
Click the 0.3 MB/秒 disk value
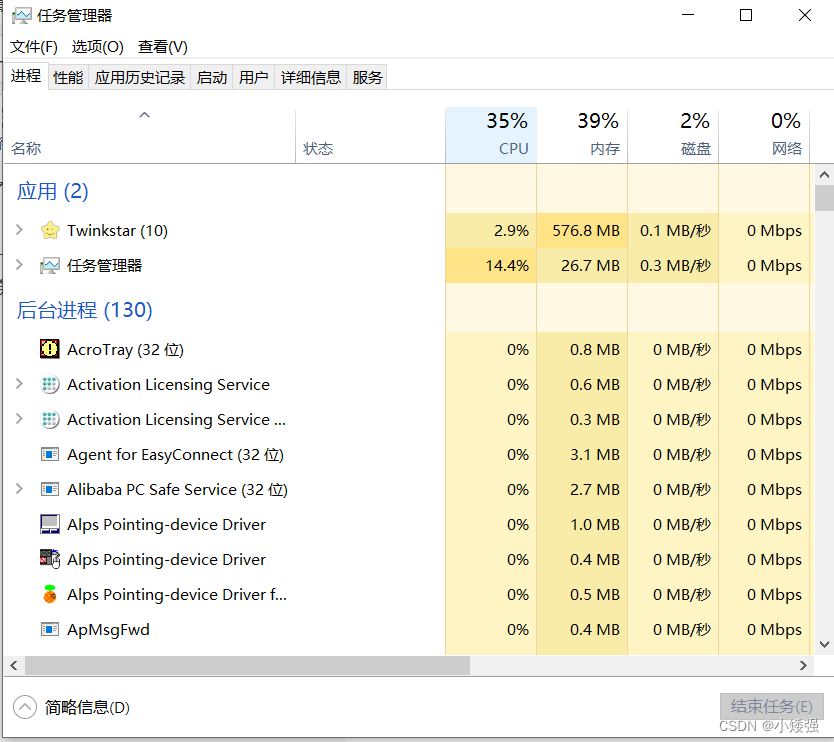click(x=675, y=265)
